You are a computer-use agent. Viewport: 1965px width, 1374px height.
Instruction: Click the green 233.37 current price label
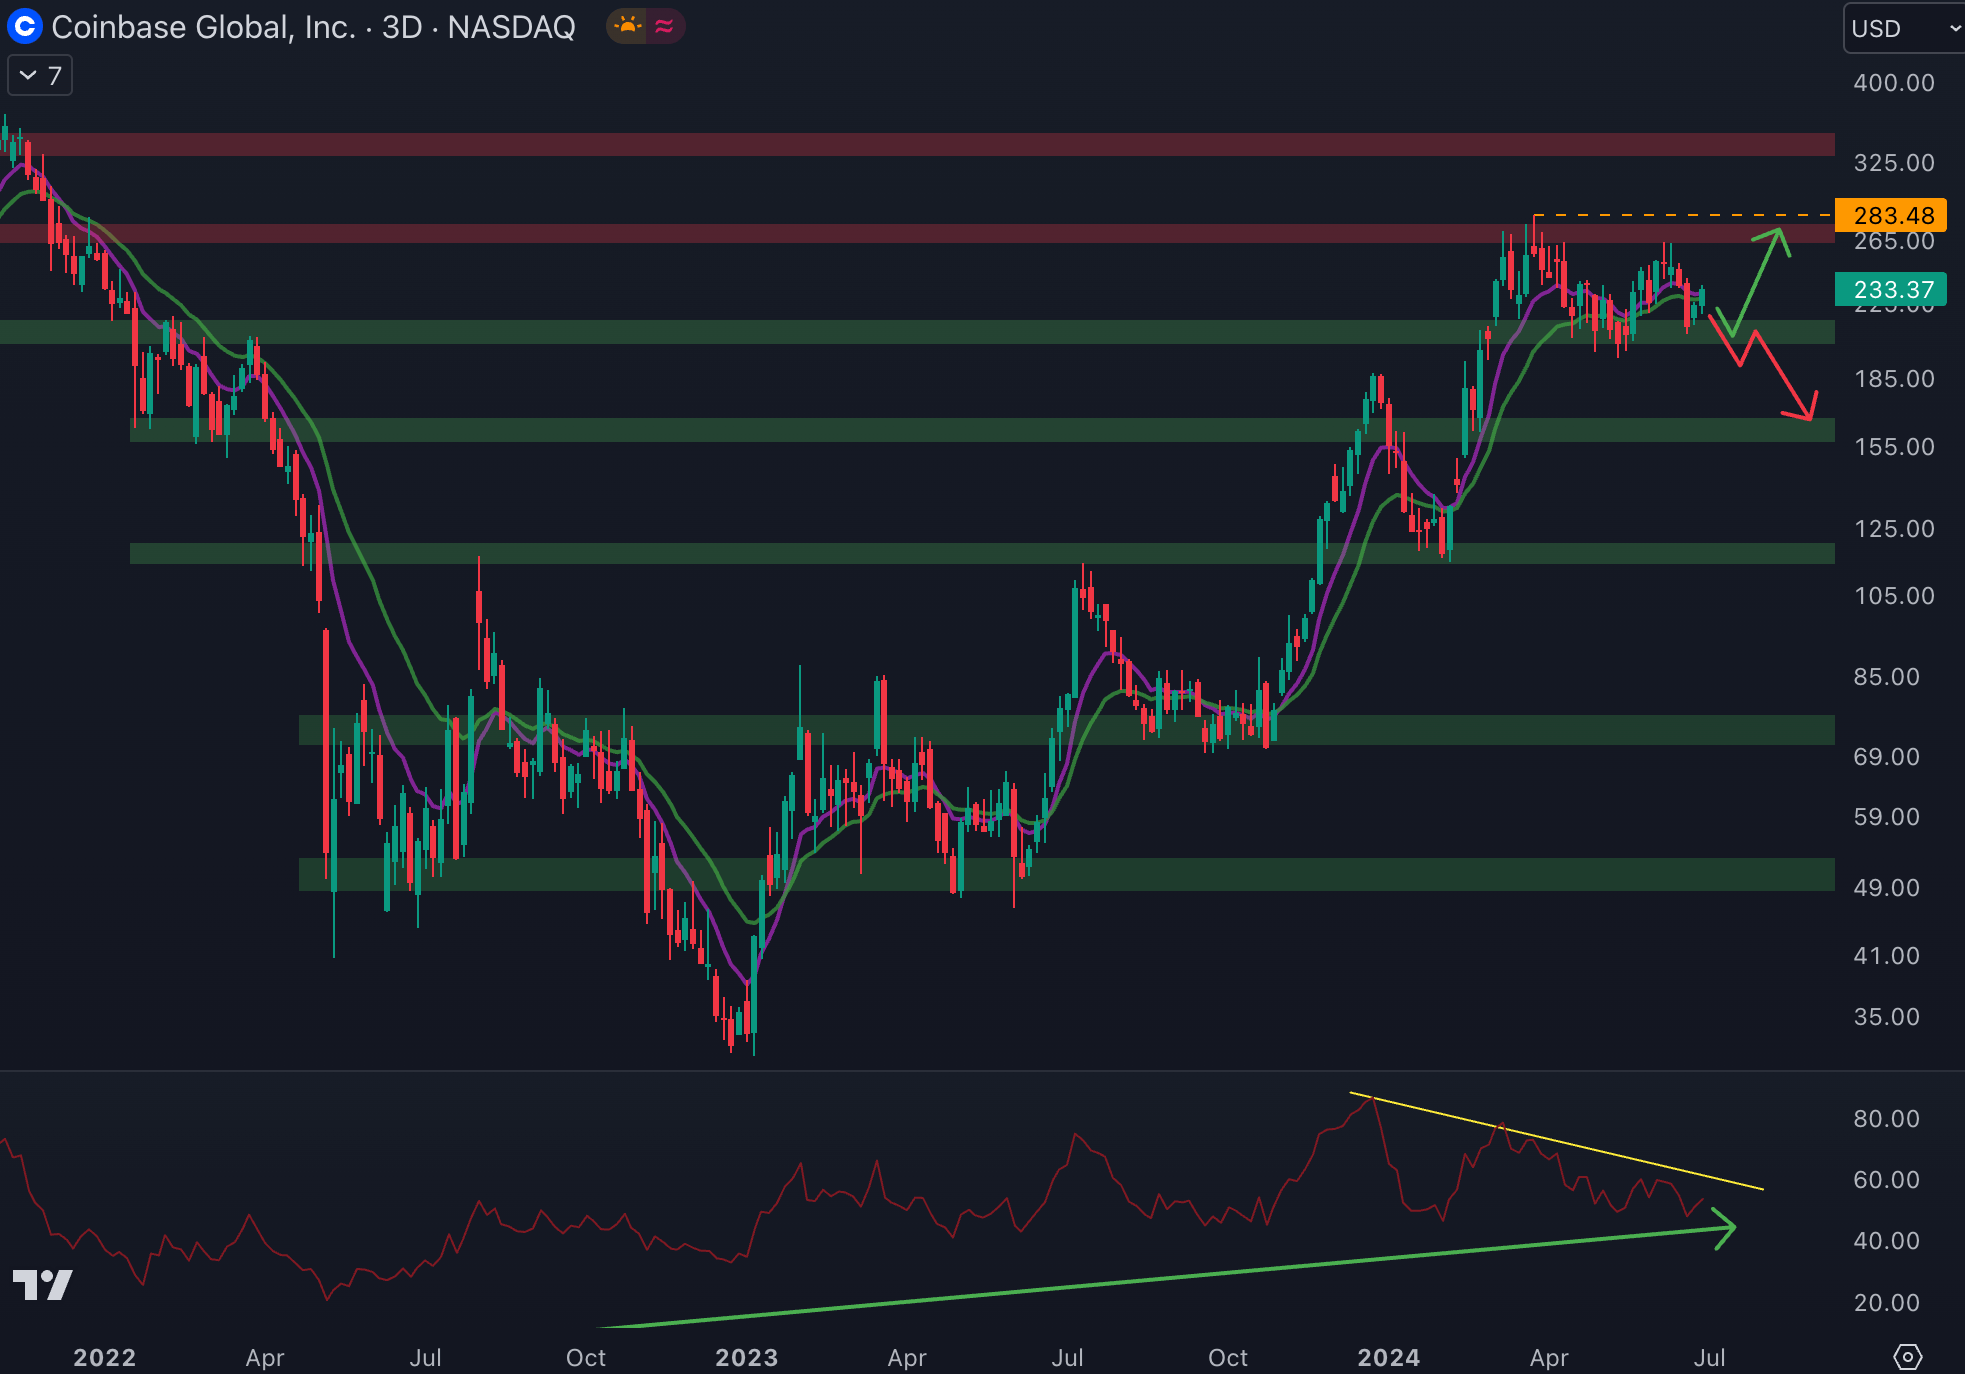point(1889,290)
